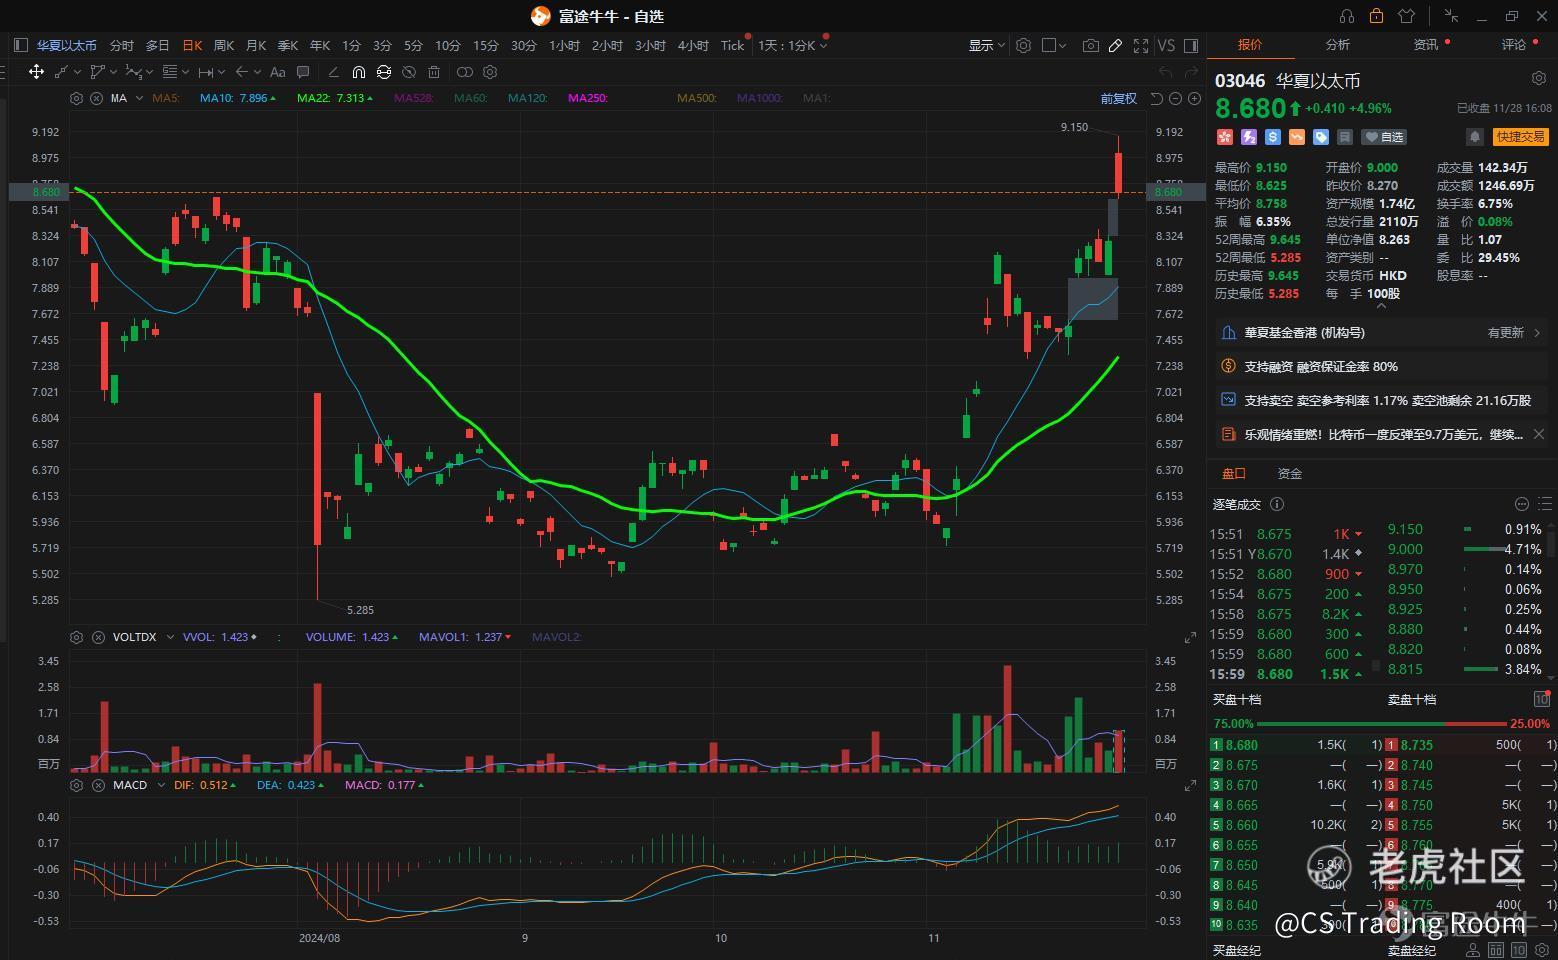Remove the MA indicator from chart

(97, 98)
